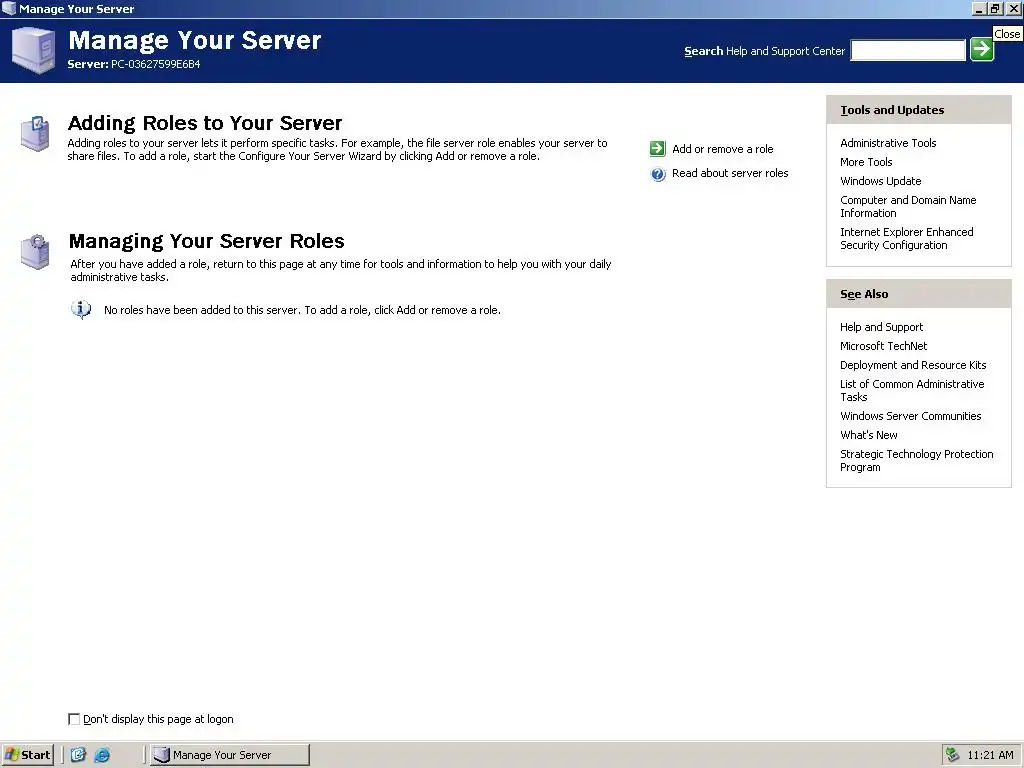The width and height of the screenshot is (1024, 768).
Task: Open Deployment and Resource Kits link
Action: (913, 365)
